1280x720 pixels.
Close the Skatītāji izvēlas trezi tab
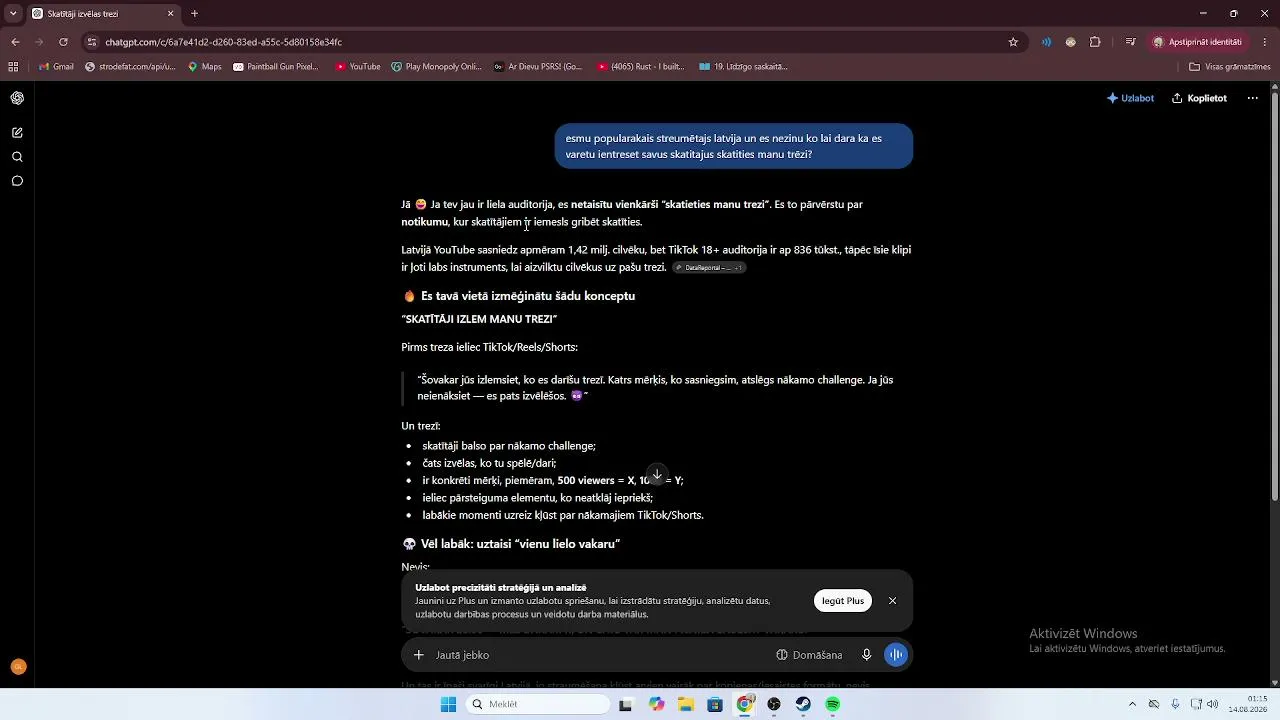point(170,14)
